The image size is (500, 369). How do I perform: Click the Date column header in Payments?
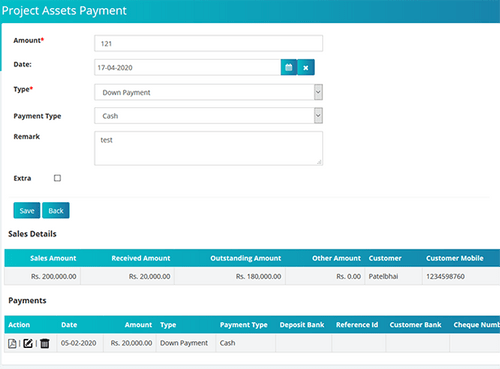click(x=69, y=325)
